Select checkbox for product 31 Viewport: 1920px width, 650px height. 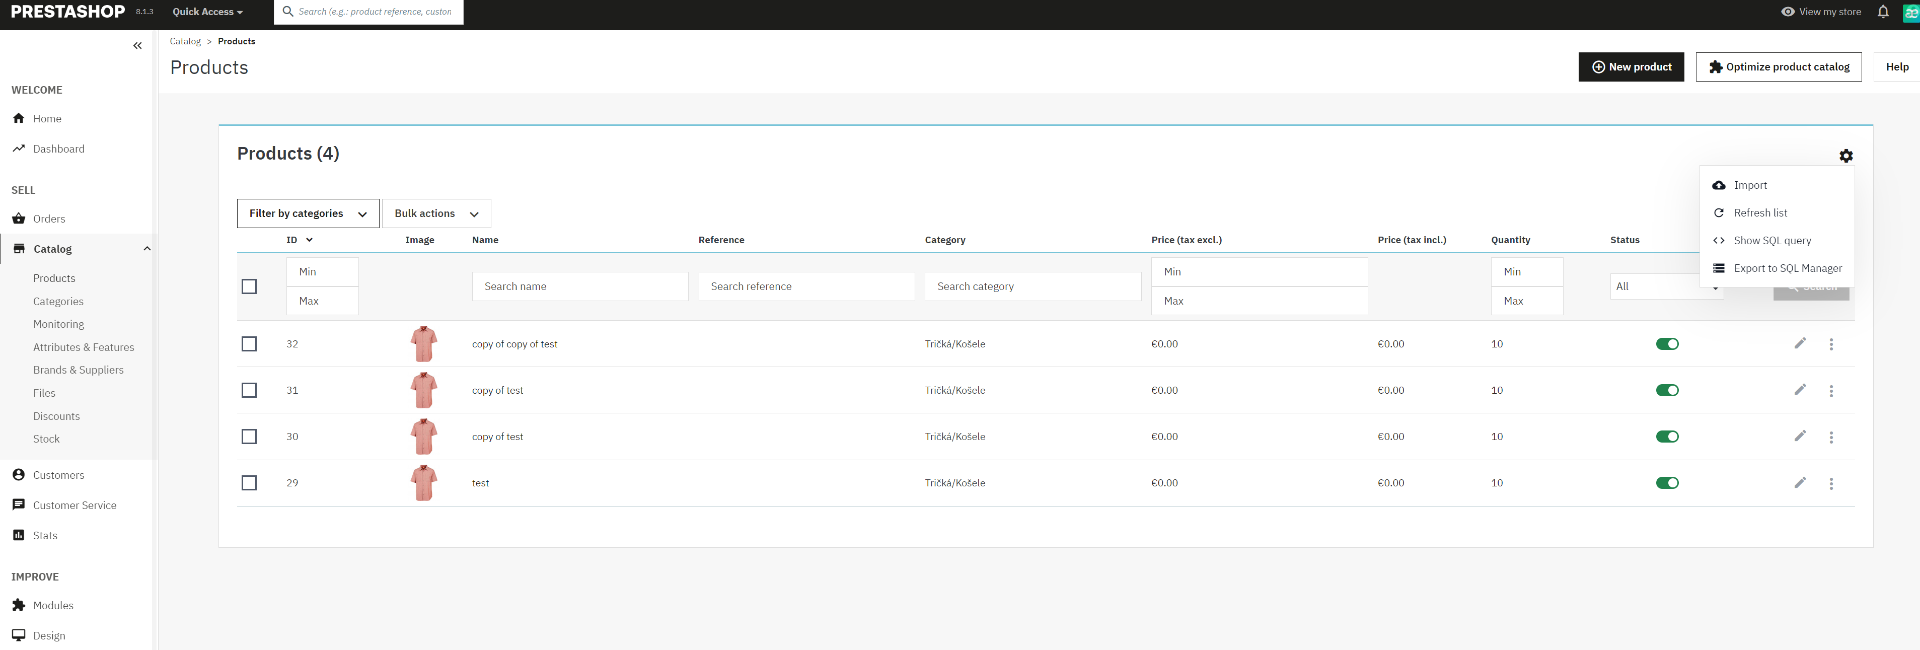(x=249, y=390)
